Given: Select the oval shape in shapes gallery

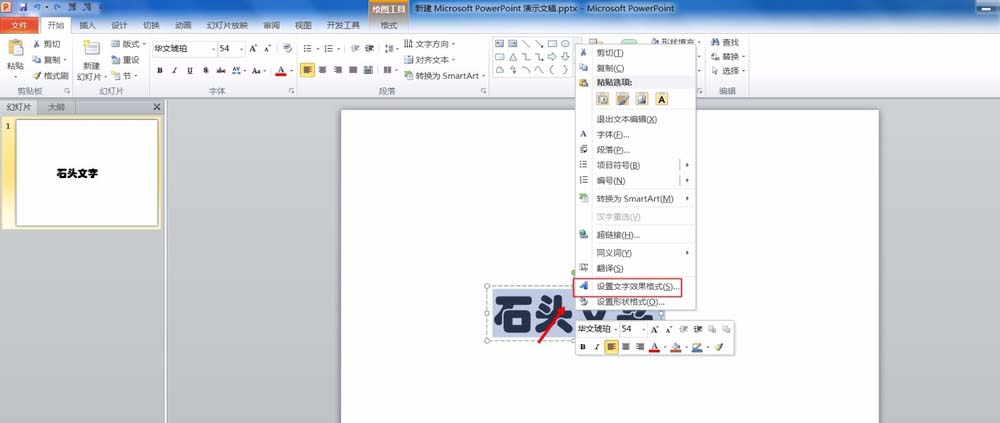Looking at the screenshot, I should pos(565,44).
